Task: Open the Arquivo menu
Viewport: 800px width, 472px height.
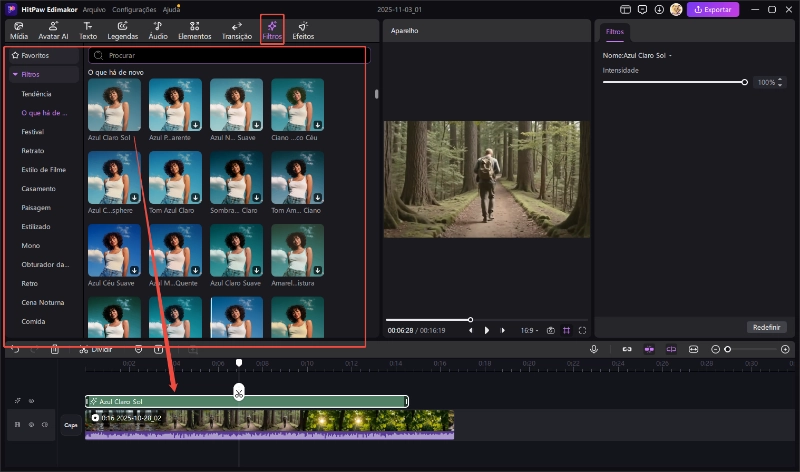Action: [94, 9]
